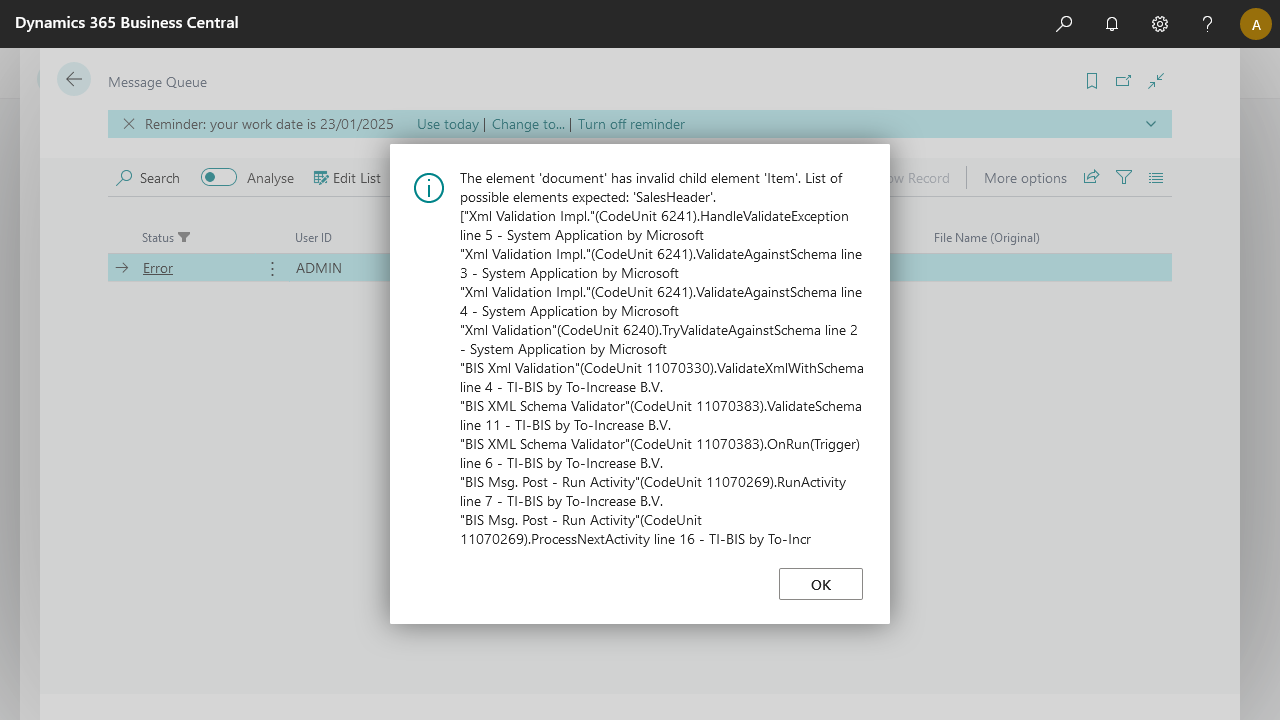Click the 'Message Queue' page title
The height and width of the screenshot is (720, 1280).
click(158, 82)
